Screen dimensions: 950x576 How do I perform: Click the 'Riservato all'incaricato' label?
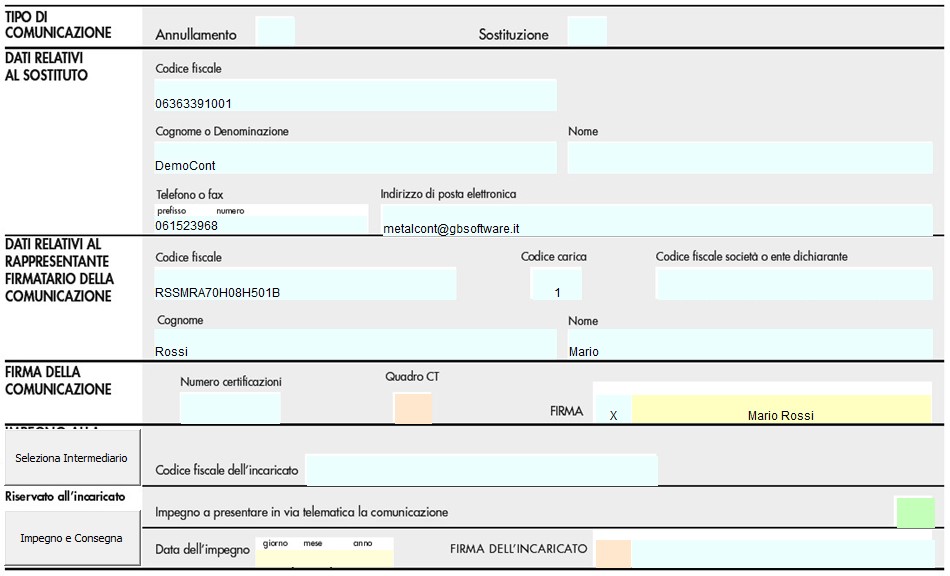[65, 497]
